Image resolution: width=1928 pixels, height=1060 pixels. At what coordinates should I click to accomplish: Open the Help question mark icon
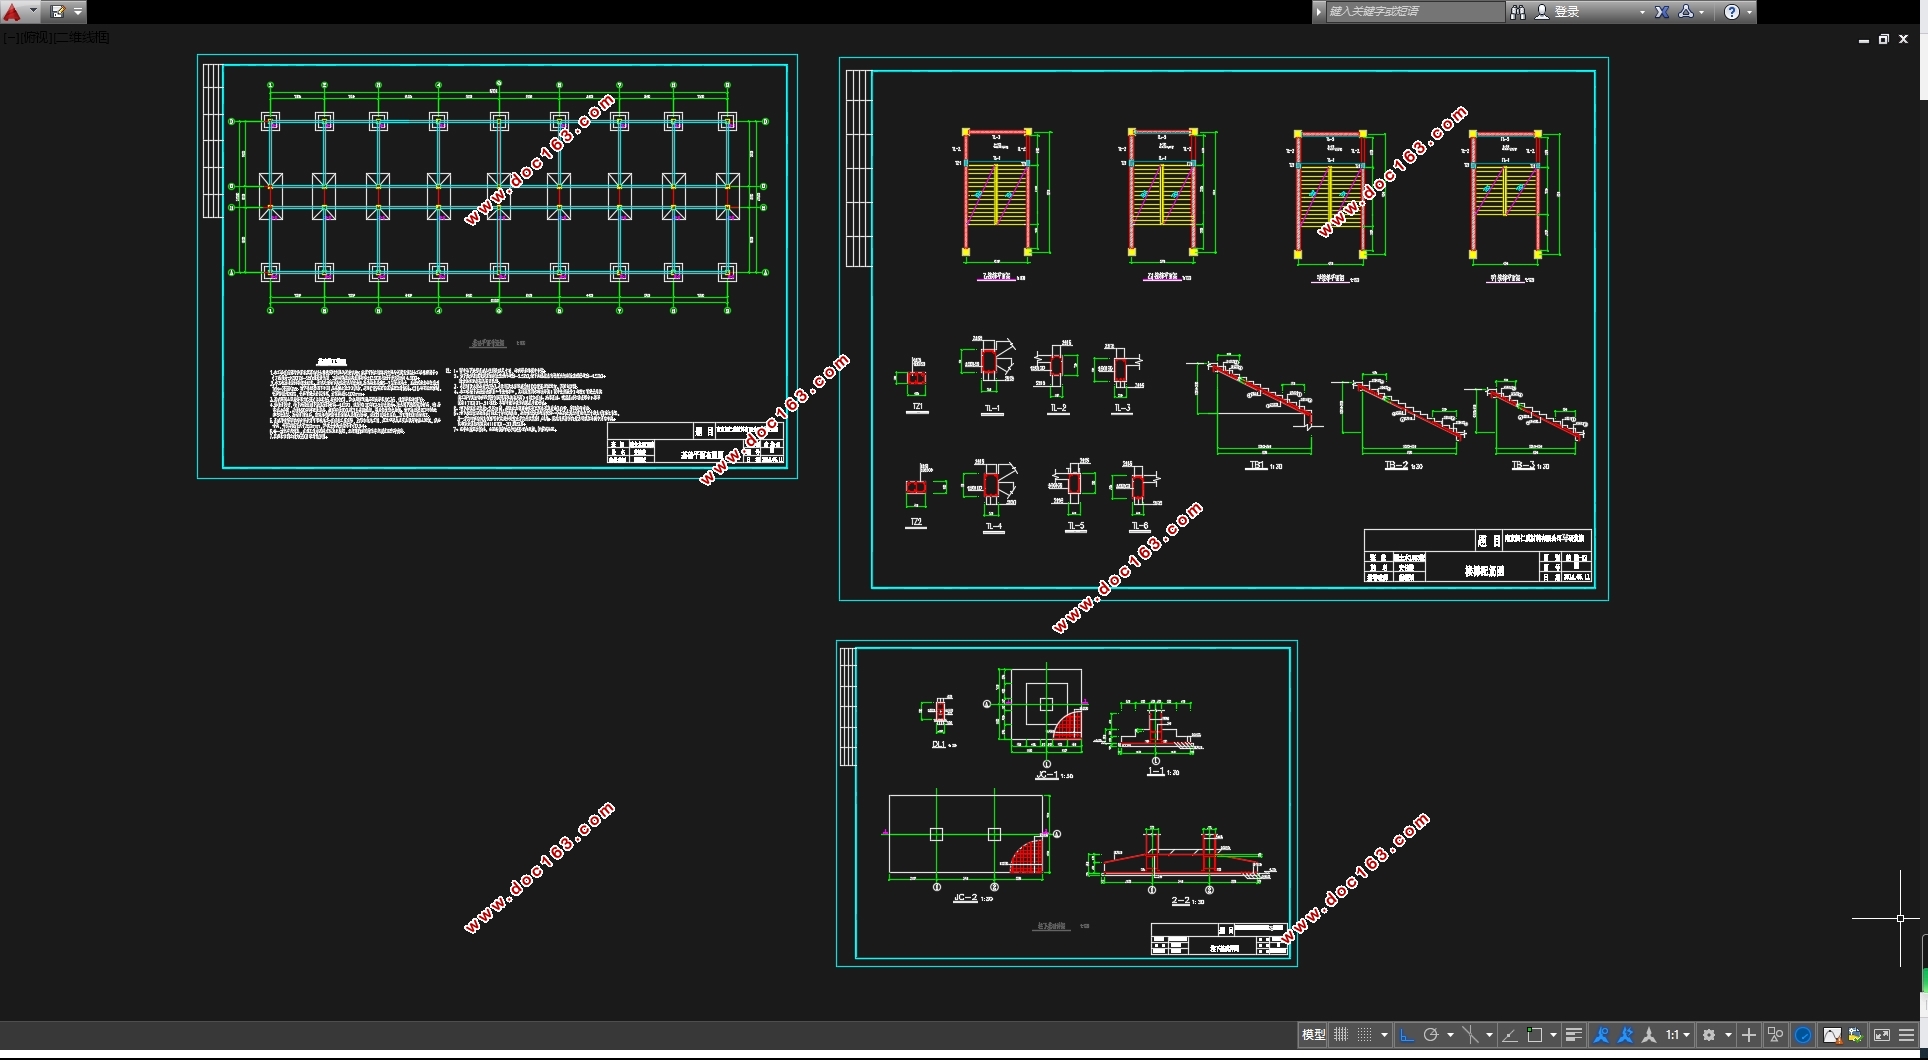[1732, 12]
